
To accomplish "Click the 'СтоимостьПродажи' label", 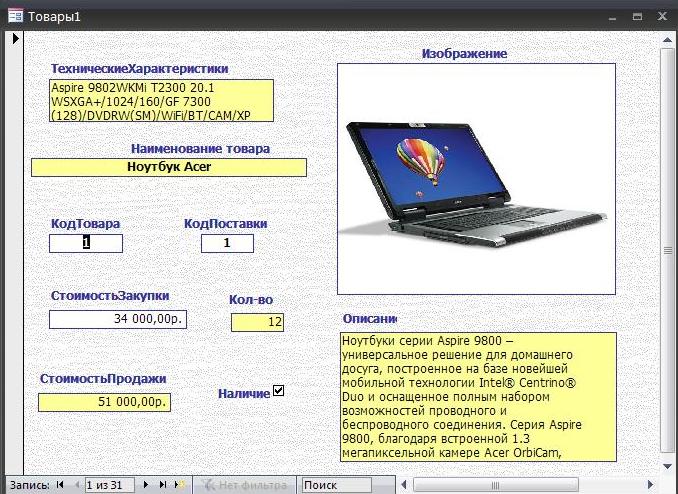I will (103, 379).
